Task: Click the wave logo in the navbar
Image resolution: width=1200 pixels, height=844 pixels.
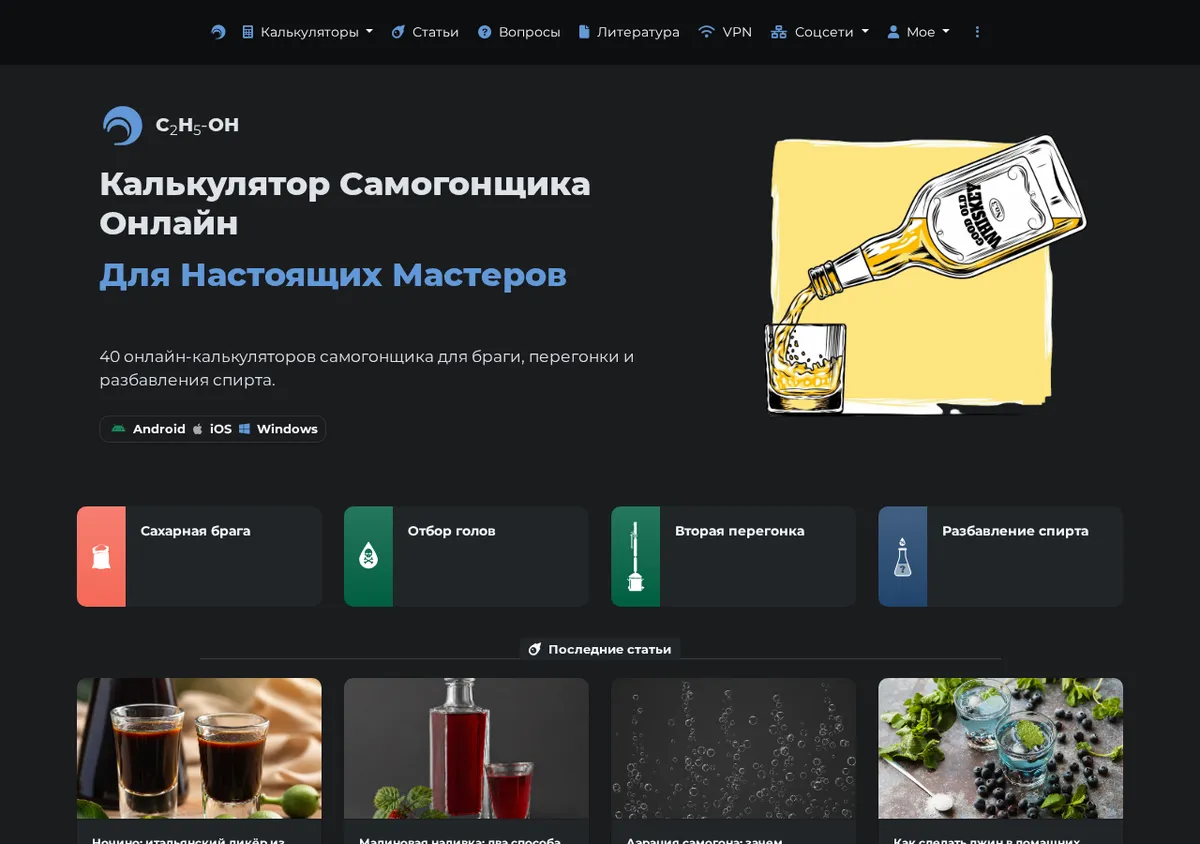Action: pyautogui.click(x=218, y=32)
